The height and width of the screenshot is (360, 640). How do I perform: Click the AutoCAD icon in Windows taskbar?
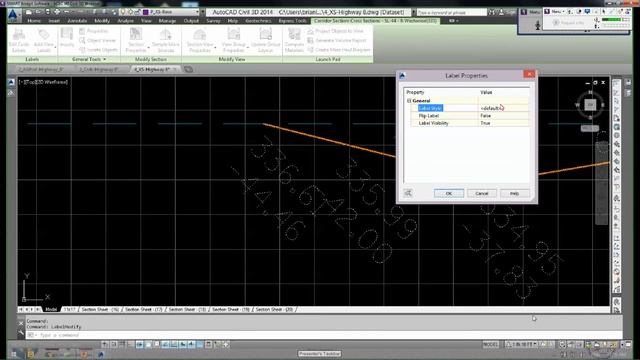(101, 354)
